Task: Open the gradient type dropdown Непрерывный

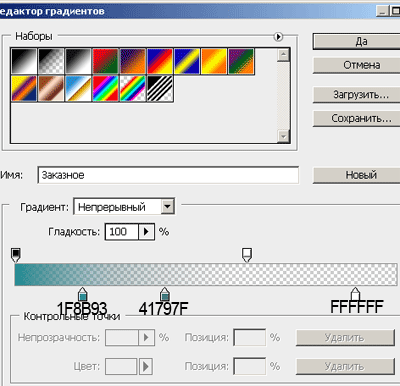Action: click(124, 207)
